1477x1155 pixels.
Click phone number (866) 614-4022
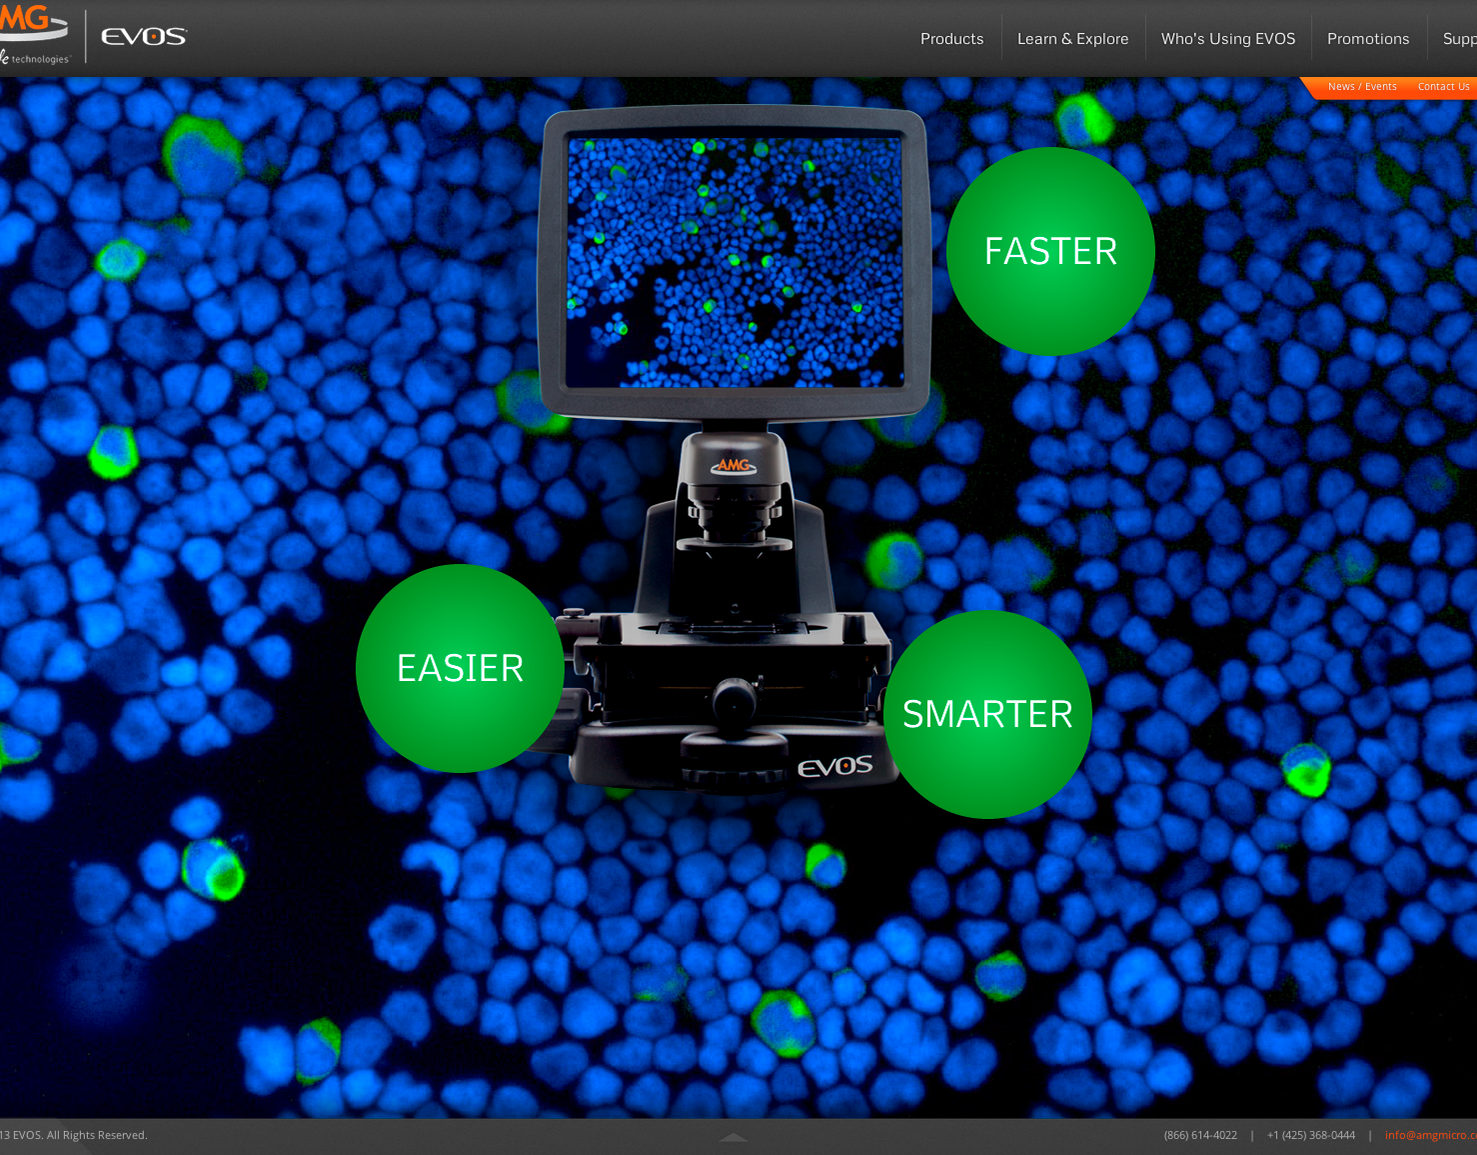tap(1200, 1135)
